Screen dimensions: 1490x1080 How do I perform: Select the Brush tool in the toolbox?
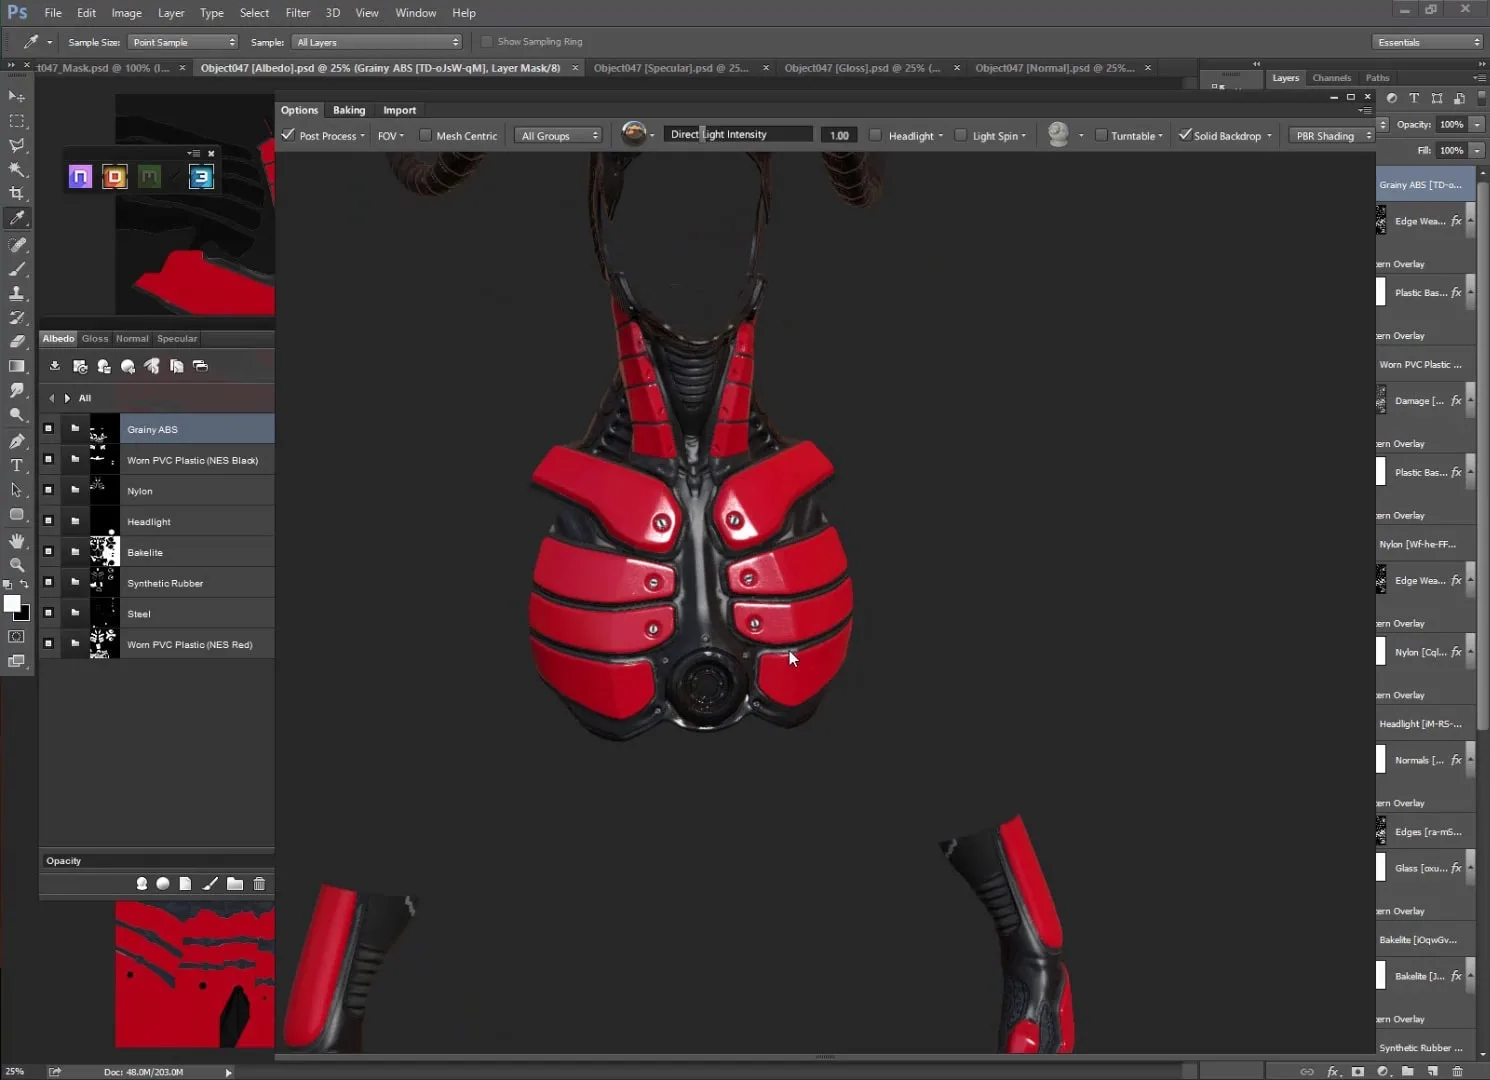tap(17, 269)
